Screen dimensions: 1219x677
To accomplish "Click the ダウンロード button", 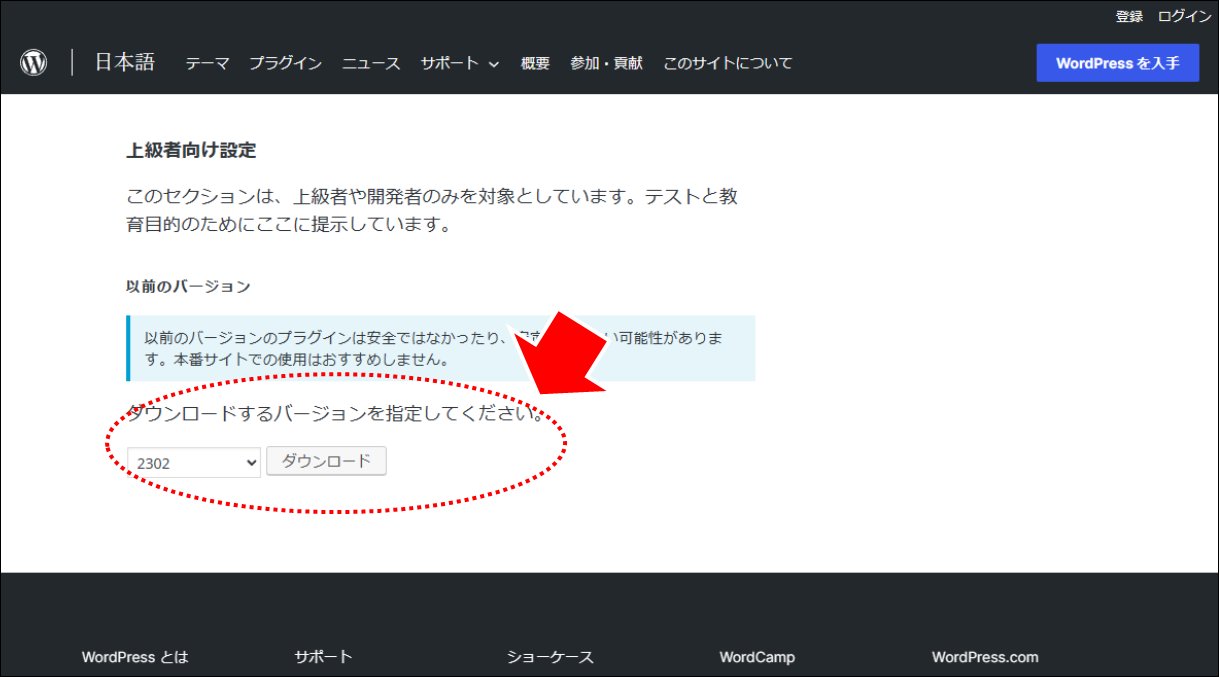I will click(326, 461).
